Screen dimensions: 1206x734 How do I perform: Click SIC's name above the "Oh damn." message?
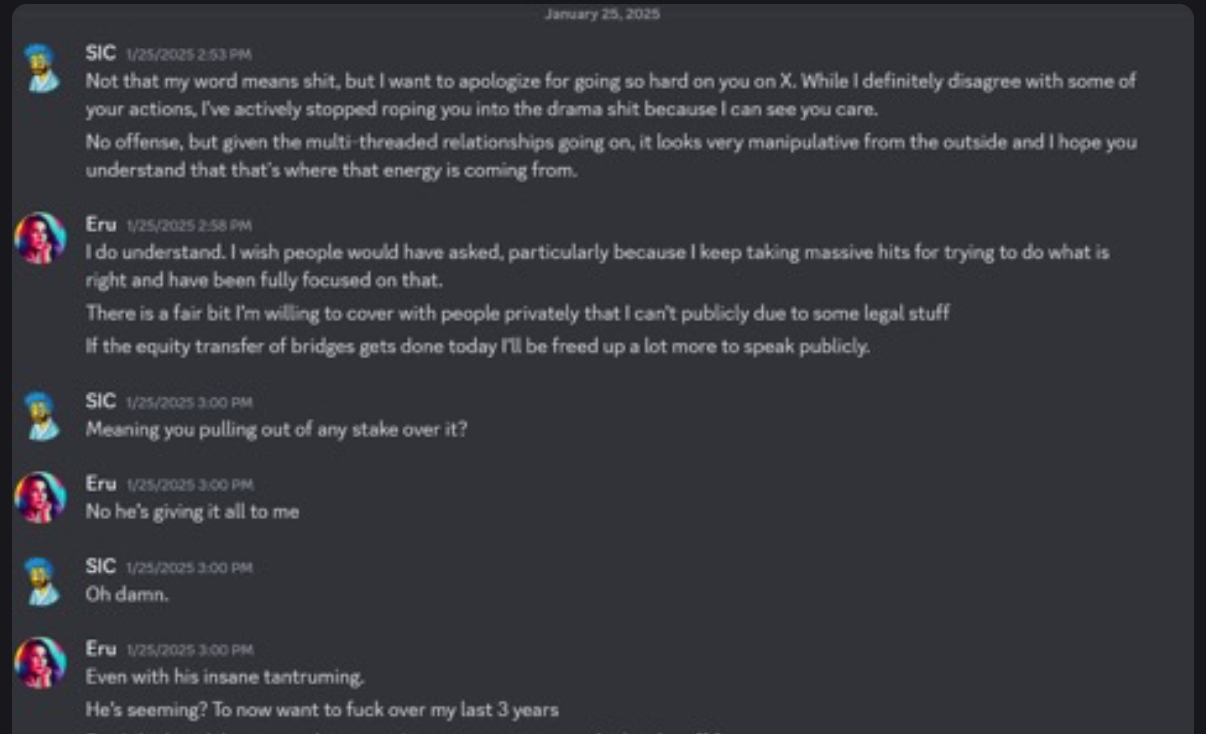pos(101,566)
